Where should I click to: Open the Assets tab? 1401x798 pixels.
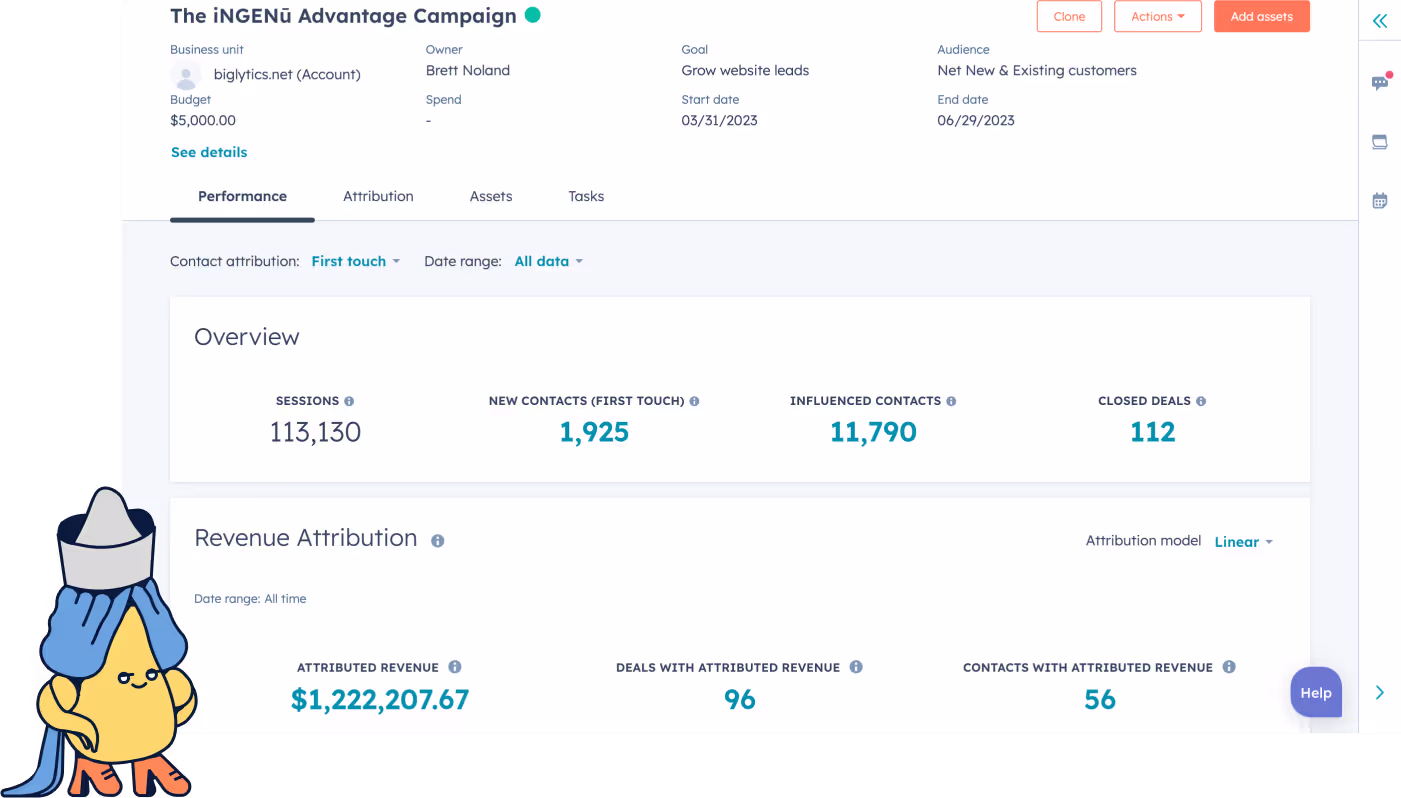pyautogui.click(x=491, y=196)
